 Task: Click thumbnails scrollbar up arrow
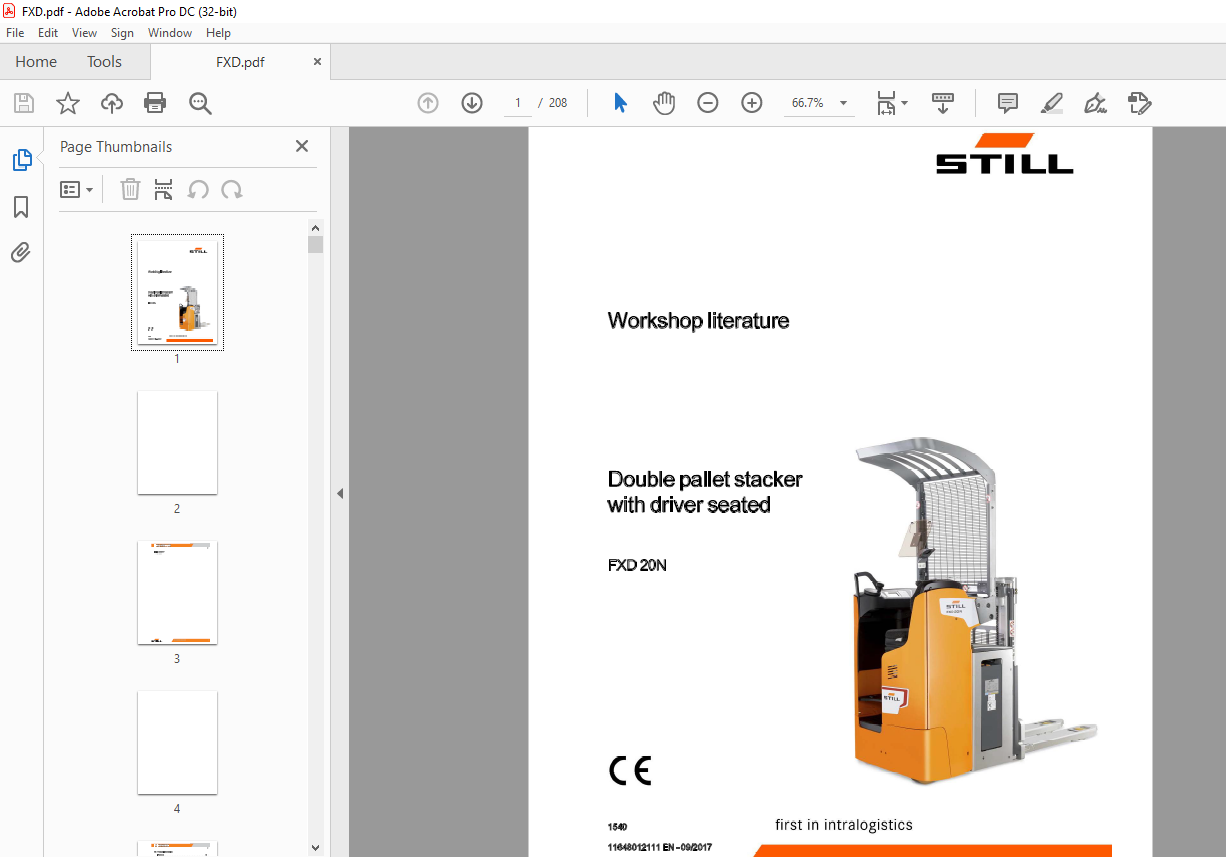point(316,228)
